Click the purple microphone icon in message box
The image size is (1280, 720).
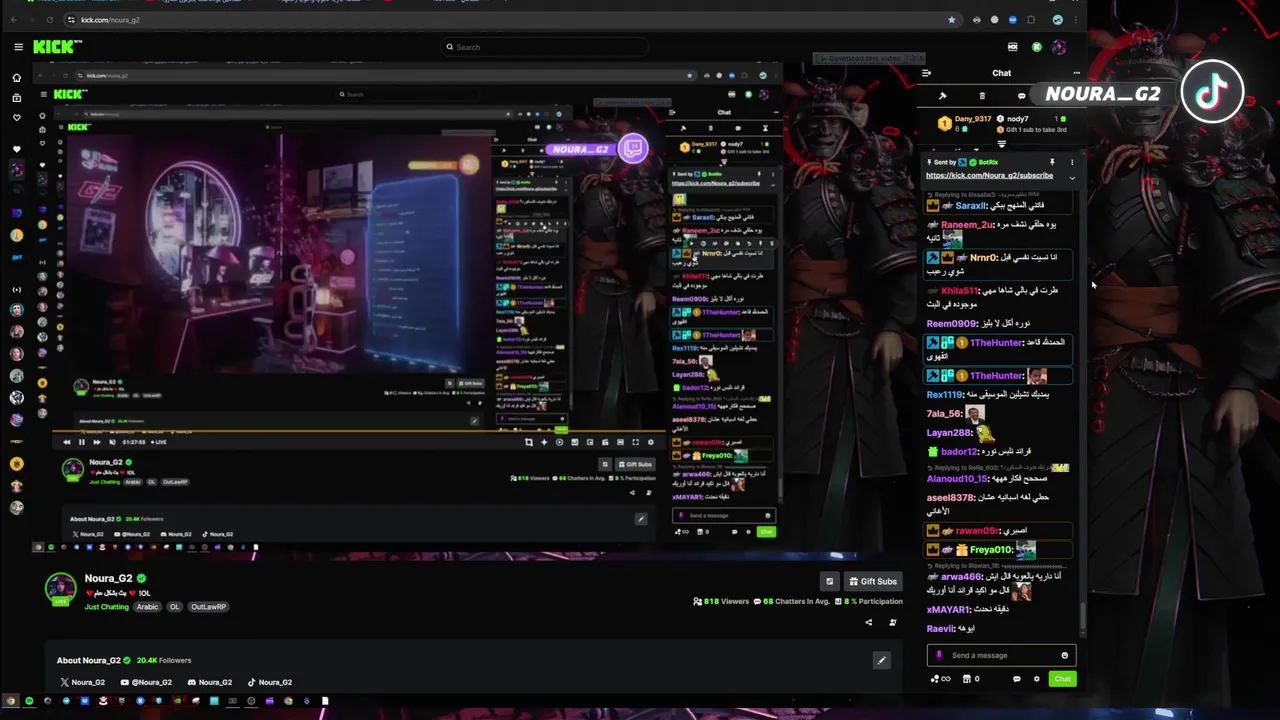pos(938,656)
